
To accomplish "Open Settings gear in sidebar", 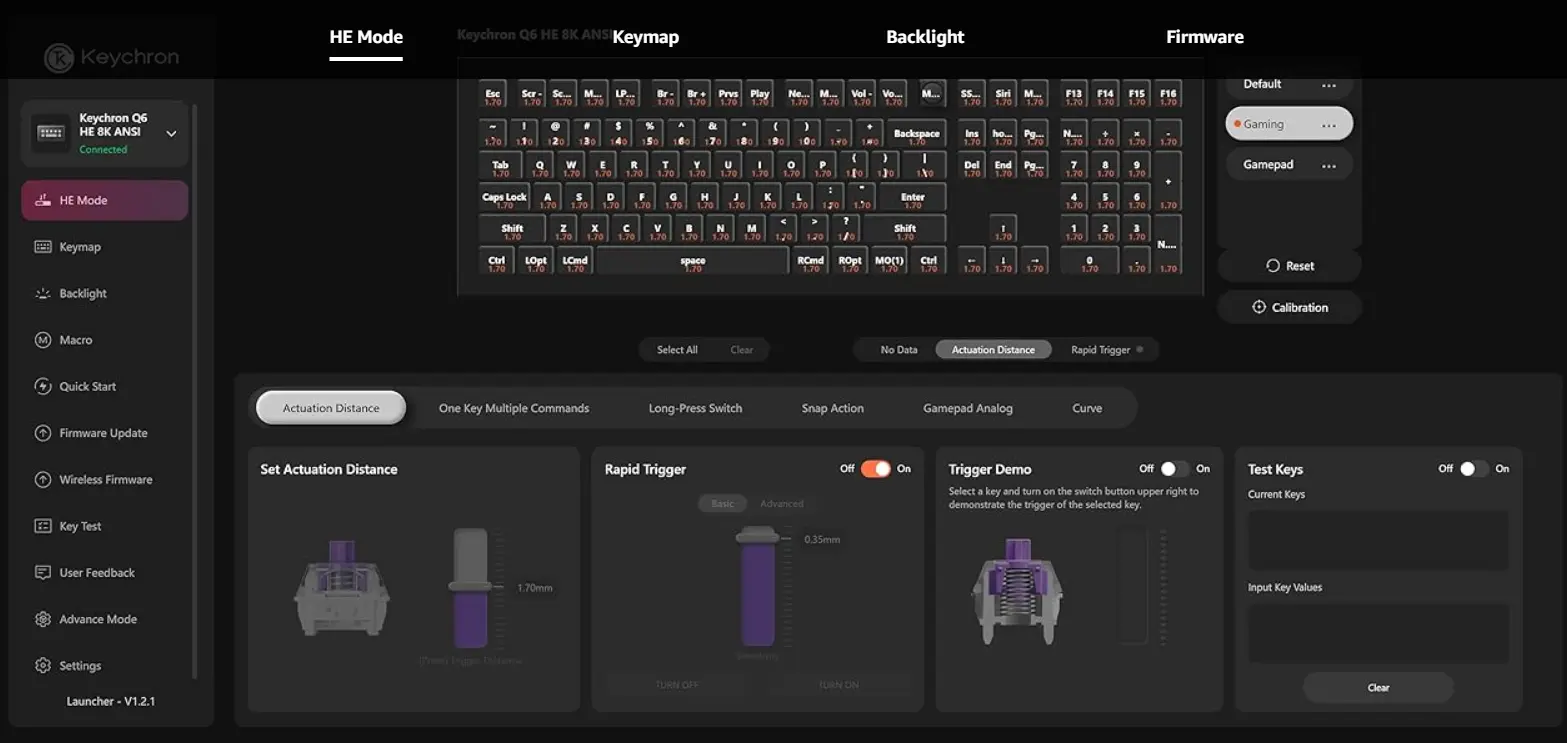I will pyautogui.click(x=43, y=665).
